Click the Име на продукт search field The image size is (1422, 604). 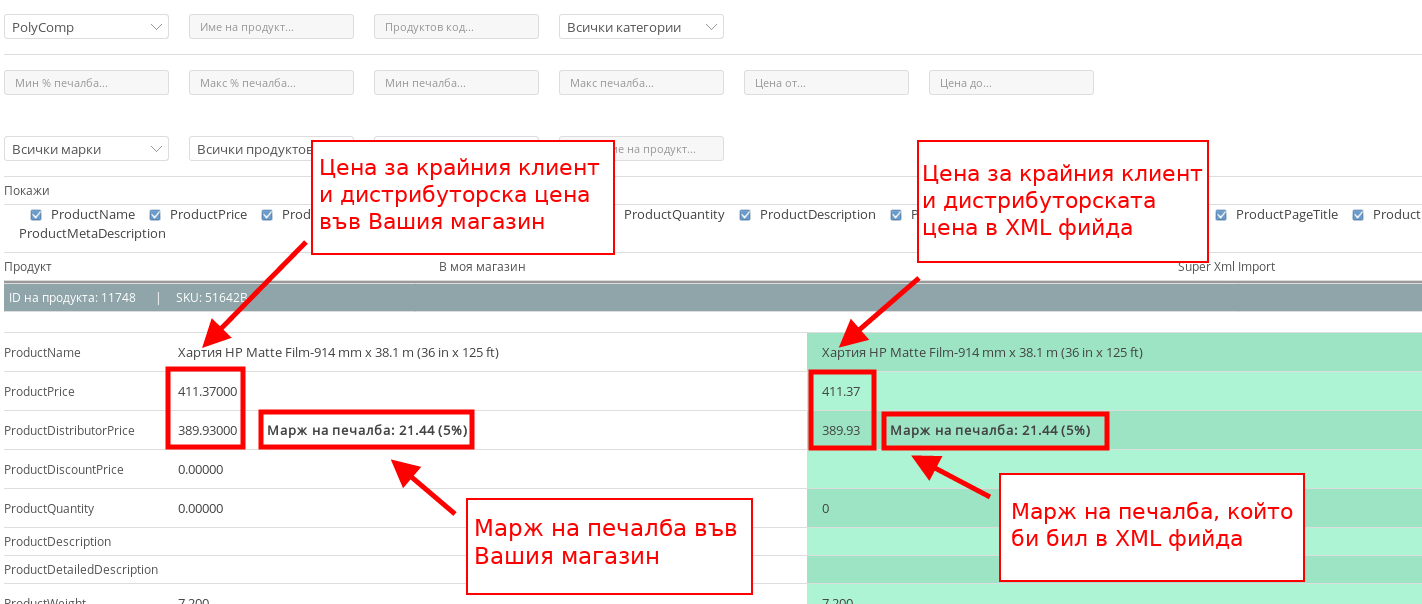pyautogui.click(x=271, y=27)
